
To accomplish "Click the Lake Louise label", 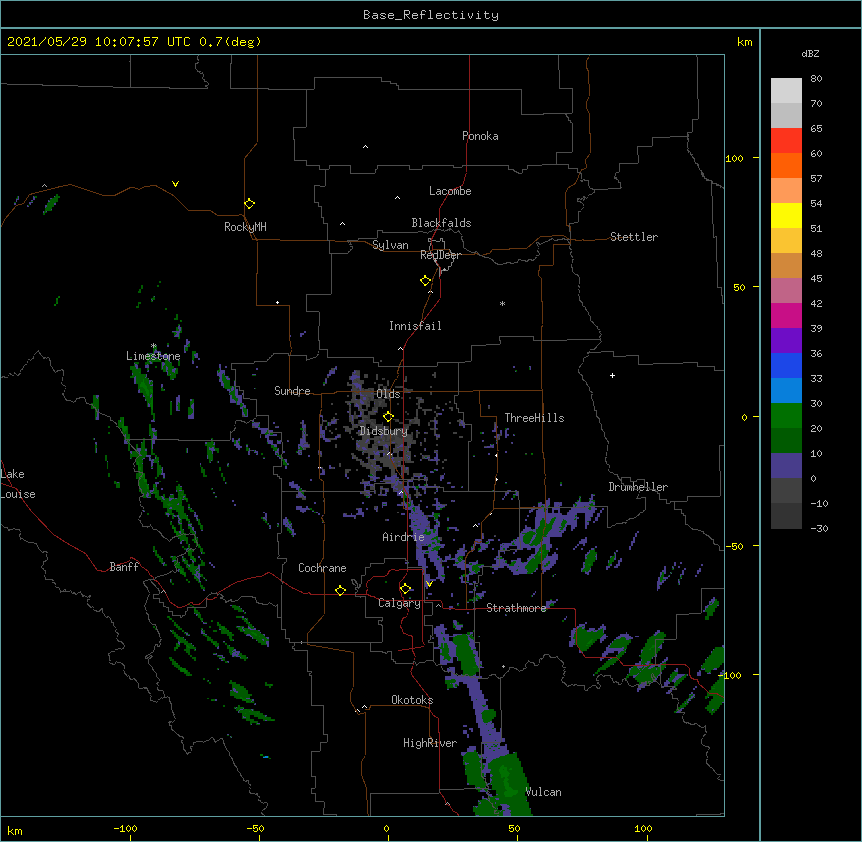I will [18, 484].
